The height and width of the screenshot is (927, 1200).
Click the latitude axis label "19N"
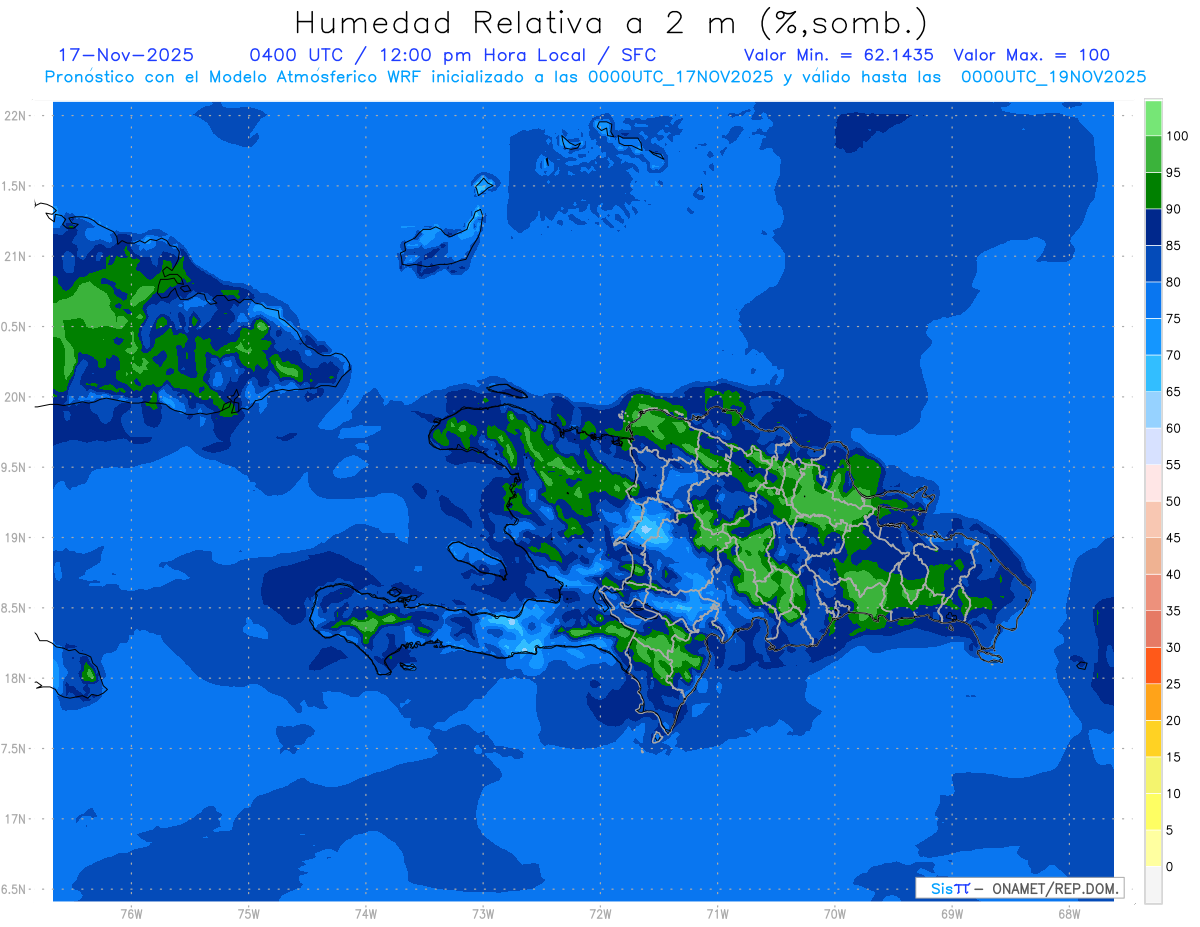point(15,537)
